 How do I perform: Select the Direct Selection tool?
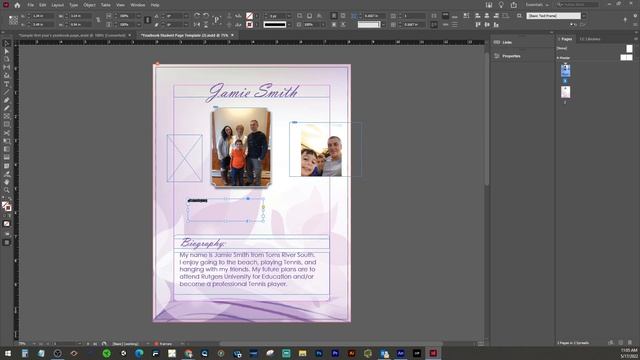(x=7, y=51)
